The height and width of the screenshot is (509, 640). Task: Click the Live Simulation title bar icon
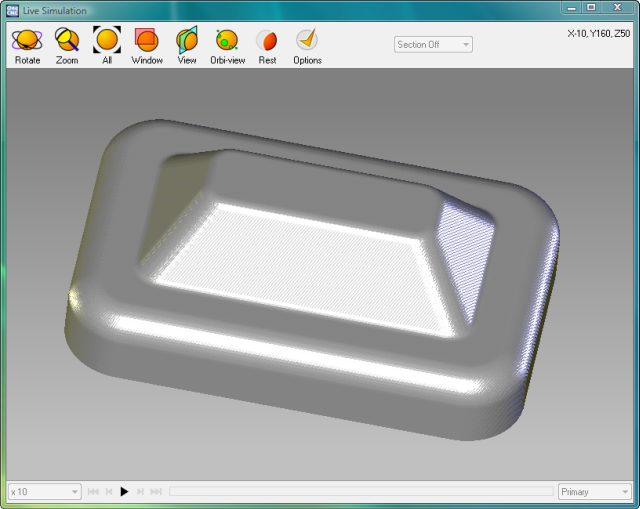(x=13, y=10)
